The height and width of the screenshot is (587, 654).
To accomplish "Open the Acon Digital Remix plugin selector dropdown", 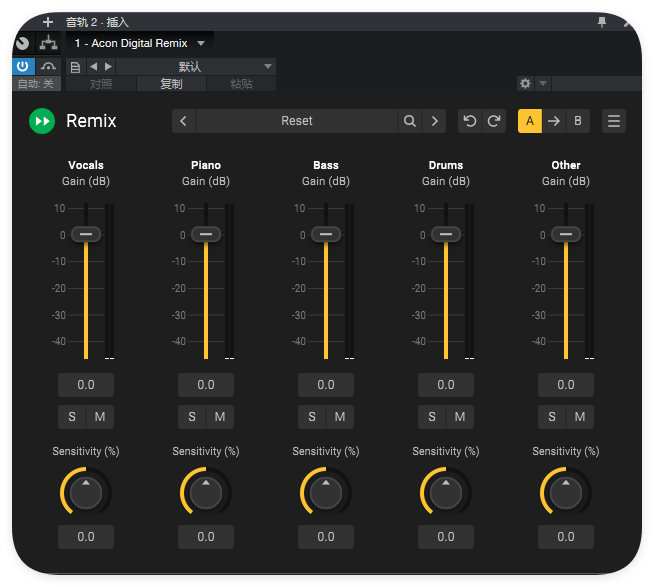I will pyautogui.click(x=139, y=43).
